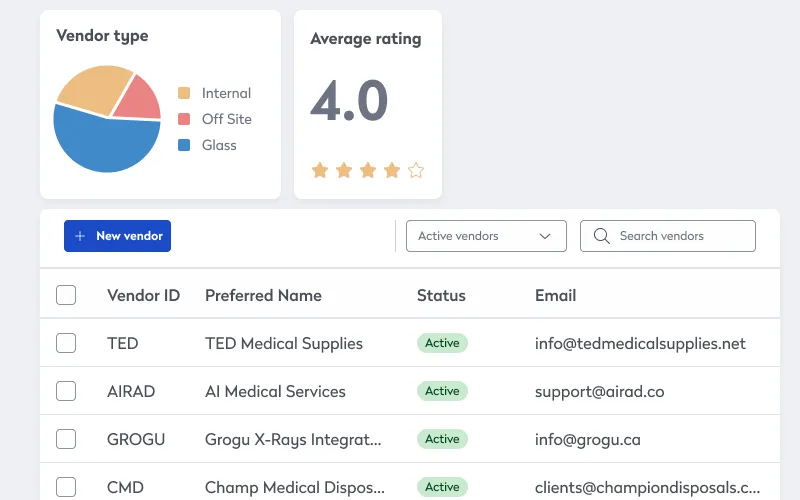Select the Glass legend blue swatch

click(184, 145)
